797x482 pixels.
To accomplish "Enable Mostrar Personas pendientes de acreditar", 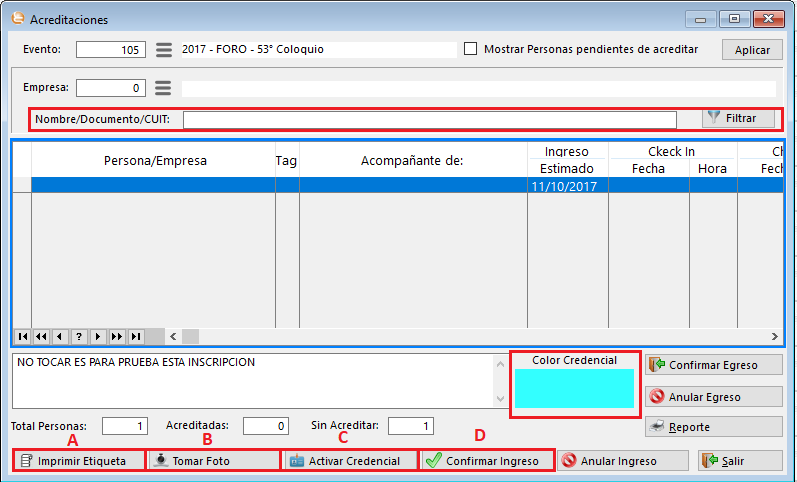I will pyautogui.click(x=471, y=49).
